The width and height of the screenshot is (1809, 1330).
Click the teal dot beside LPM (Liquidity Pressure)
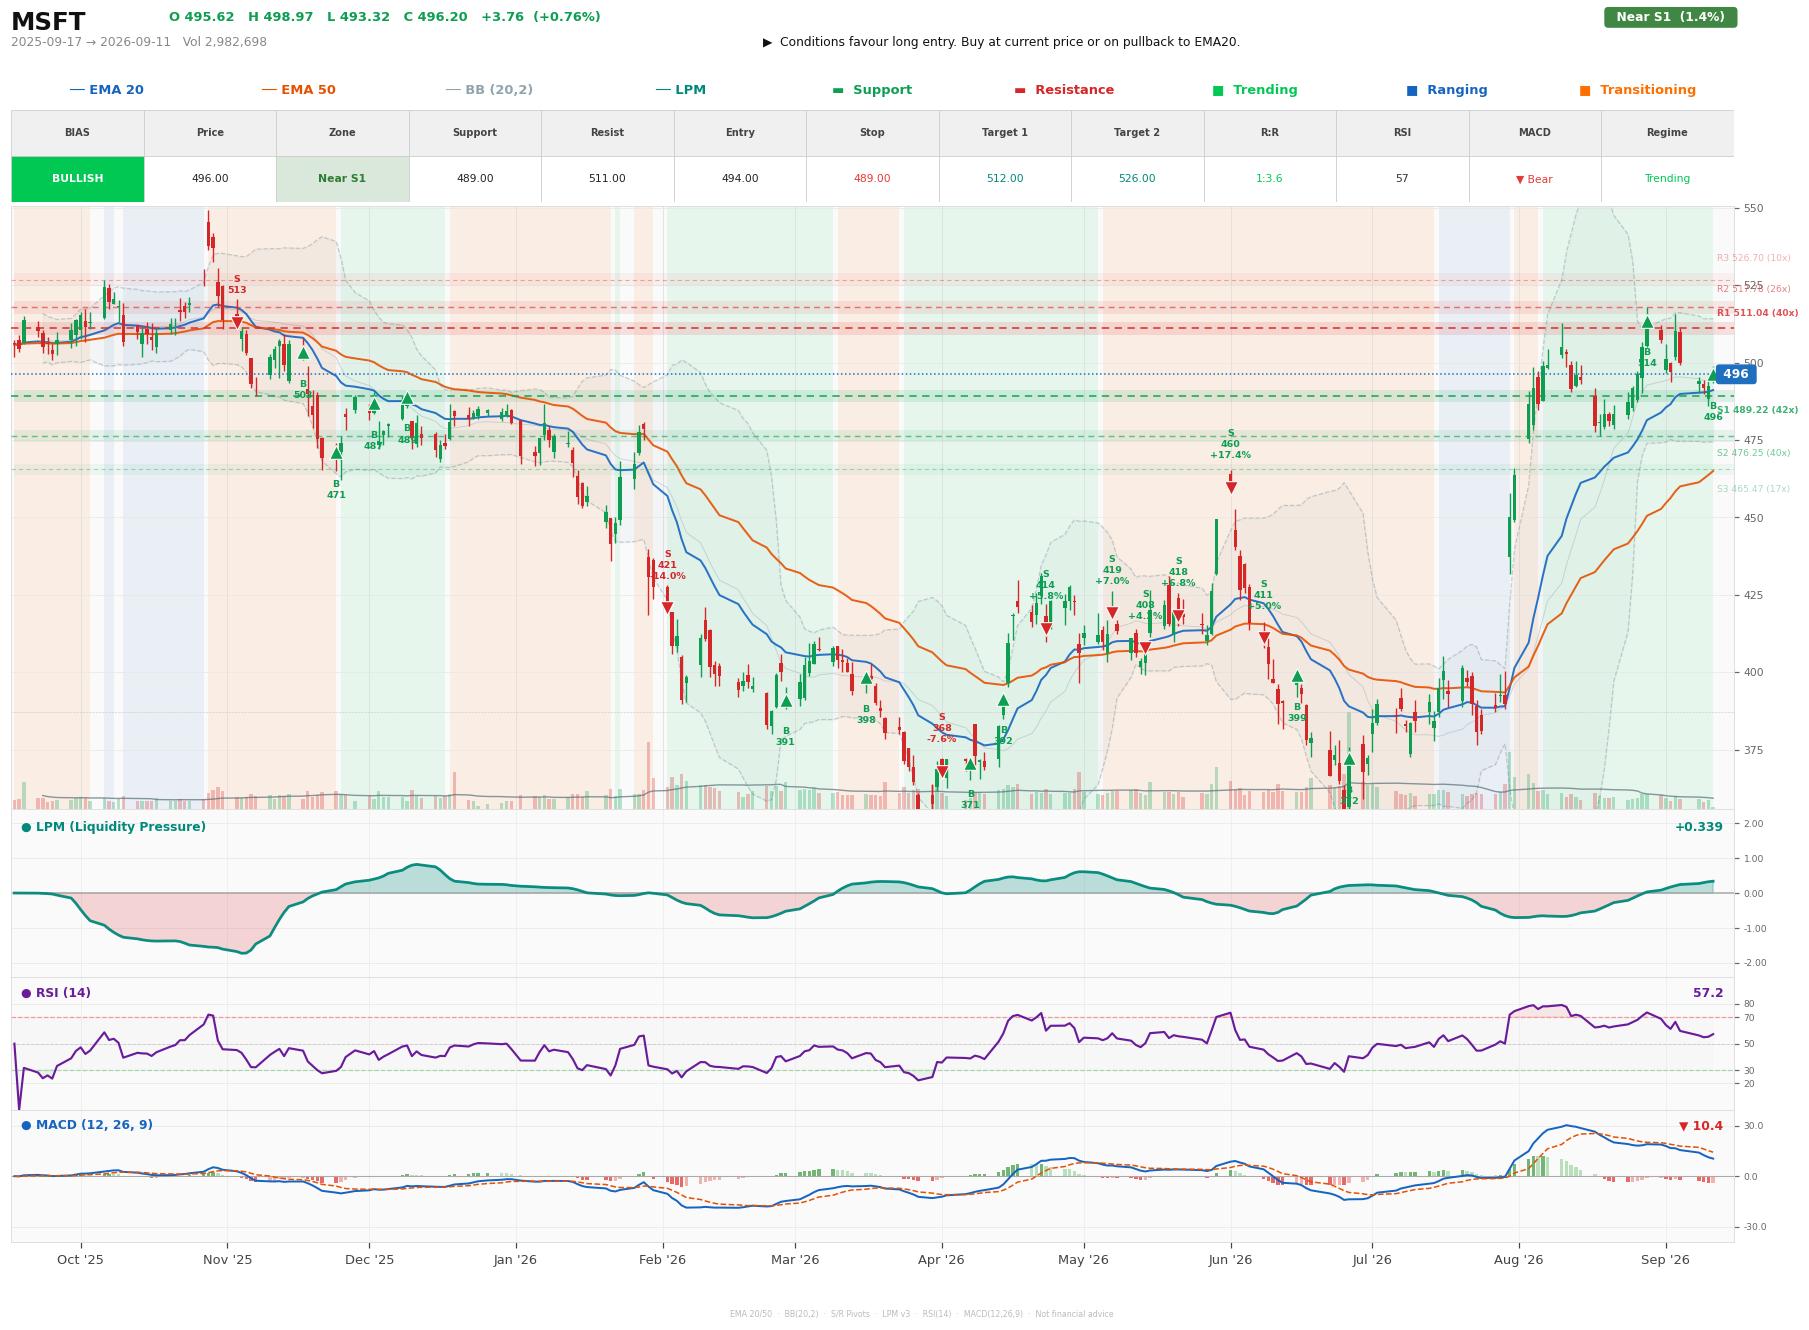(x=26, y=827)
